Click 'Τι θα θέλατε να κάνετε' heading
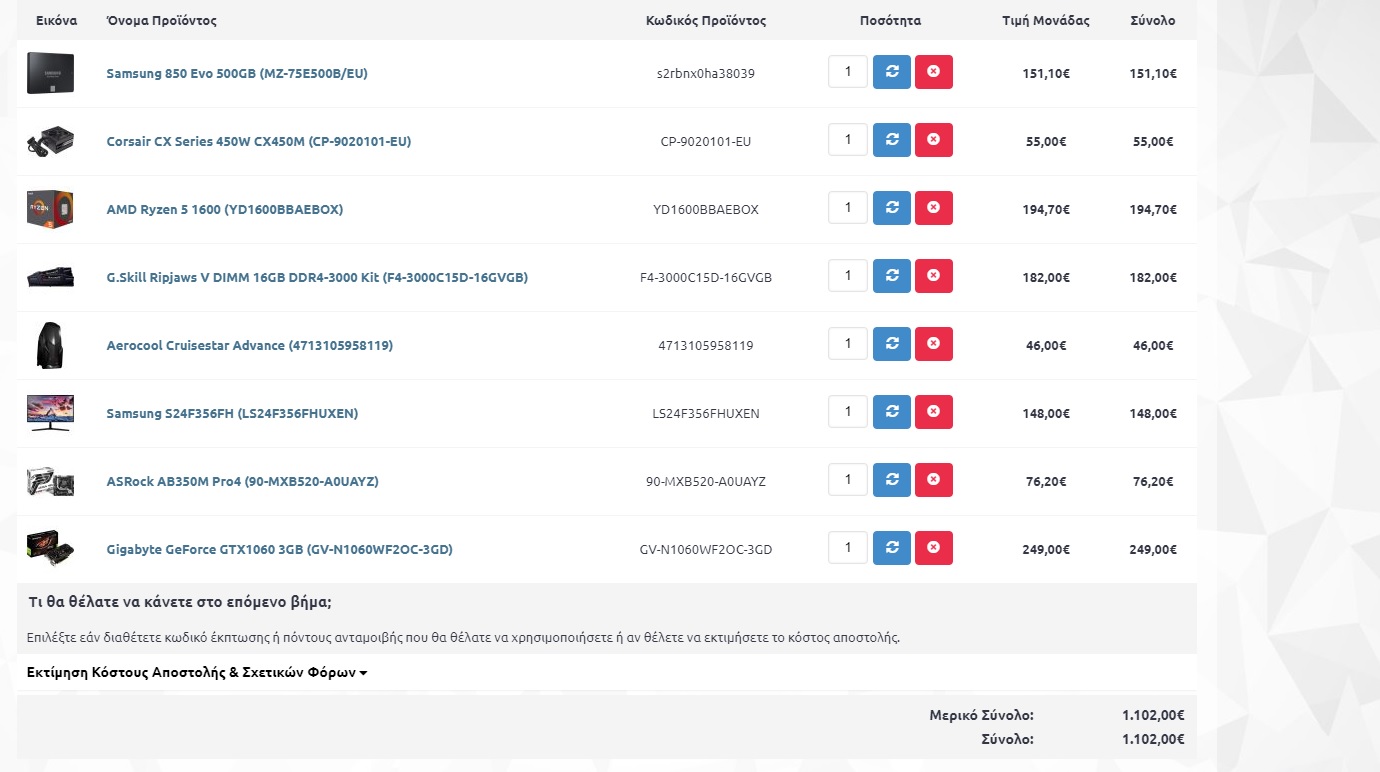Viewport: 1380px width, 772px height. coord(180,602)
